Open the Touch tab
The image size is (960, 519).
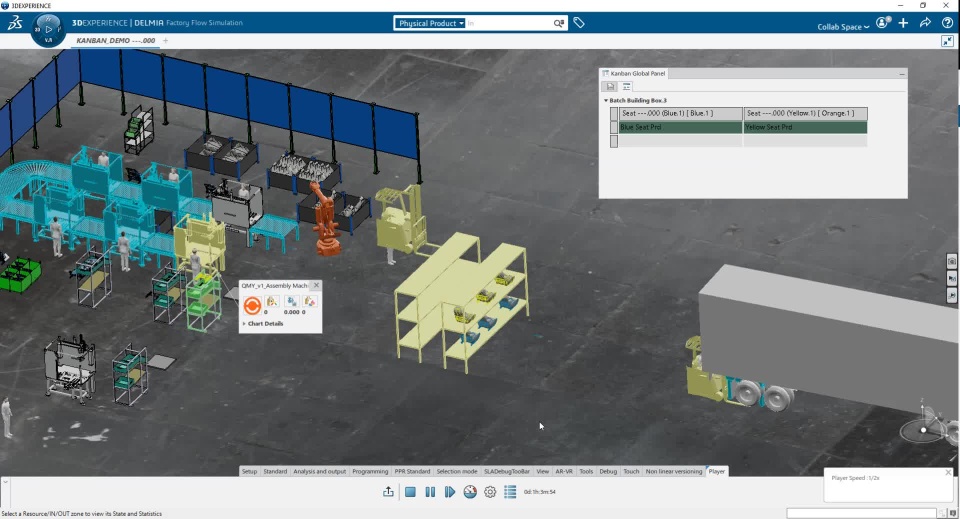(631, 471)
